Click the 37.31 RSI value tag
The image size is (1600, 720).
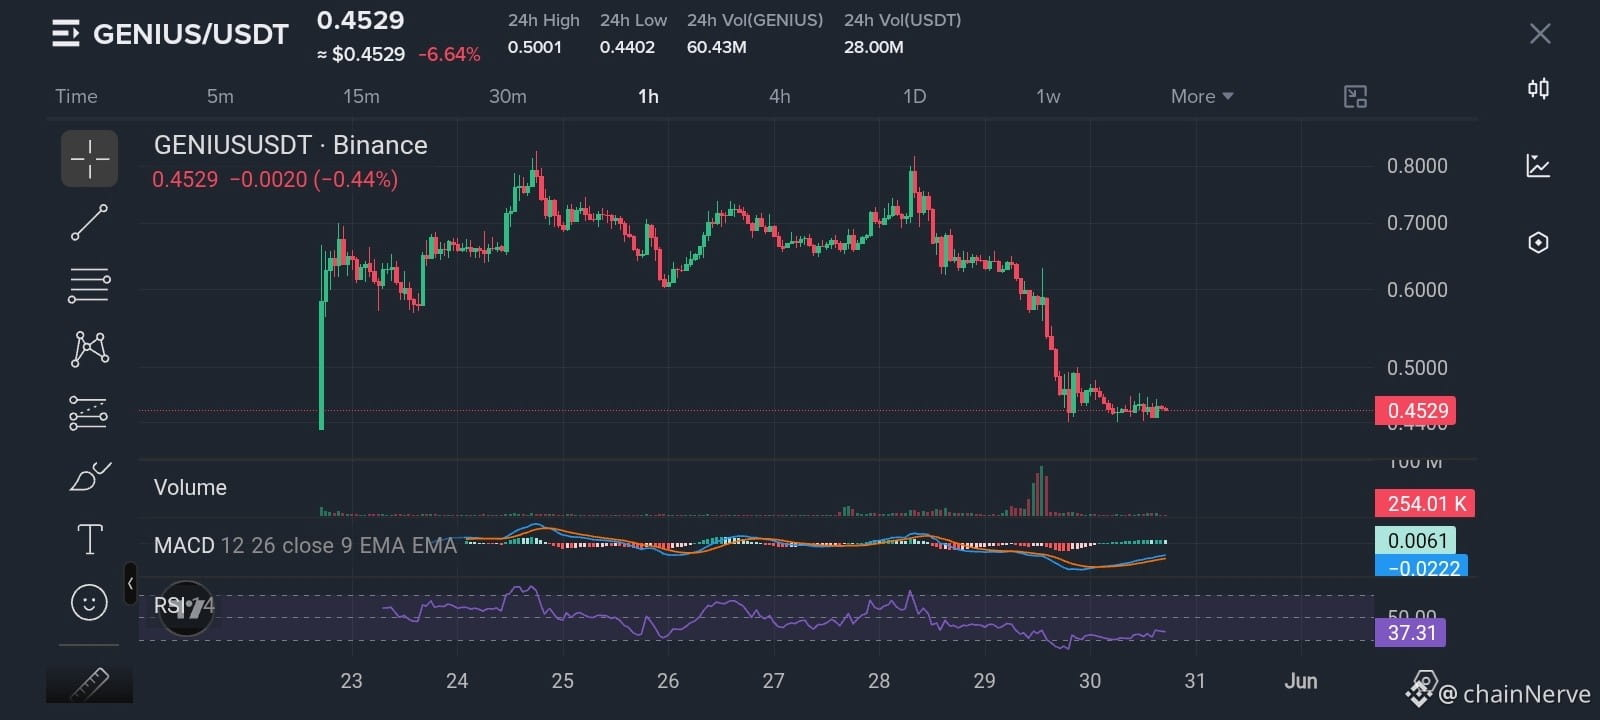[1409, 633]
